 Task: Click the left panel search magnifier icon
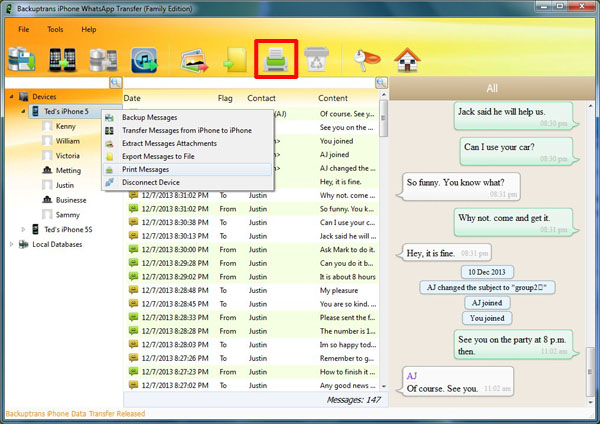point(116,82)
